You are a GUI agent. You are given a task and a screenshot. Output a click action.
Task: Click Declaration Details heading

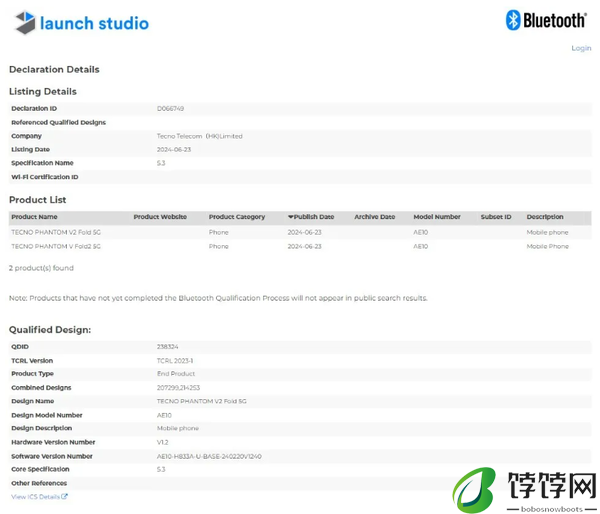tap(54, 70)
